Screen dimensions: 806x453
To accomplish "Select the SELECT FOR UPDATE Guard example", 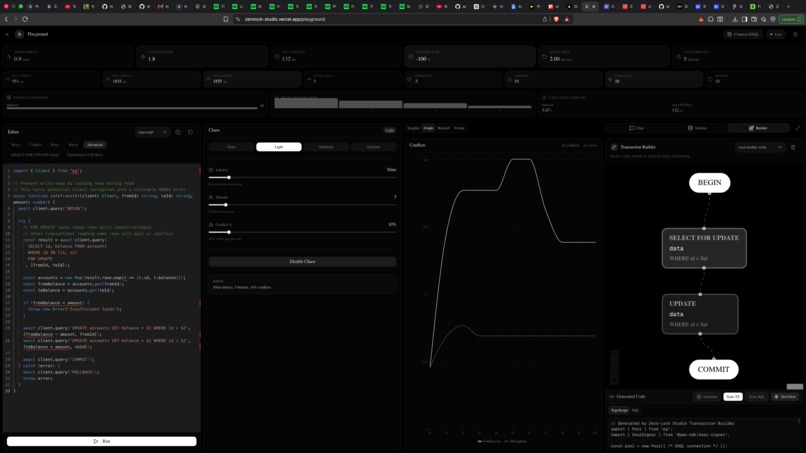I will pos(35,155).
